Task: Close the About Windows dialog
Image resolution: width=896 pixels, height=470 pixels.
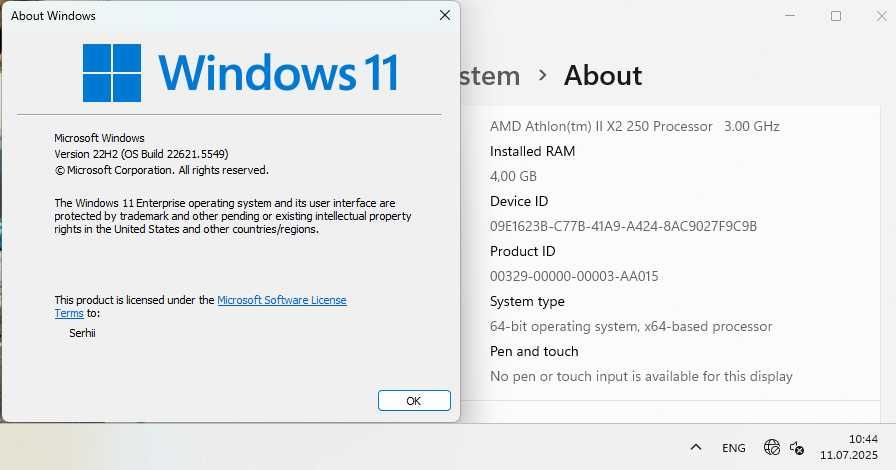Action: point(445,15)
